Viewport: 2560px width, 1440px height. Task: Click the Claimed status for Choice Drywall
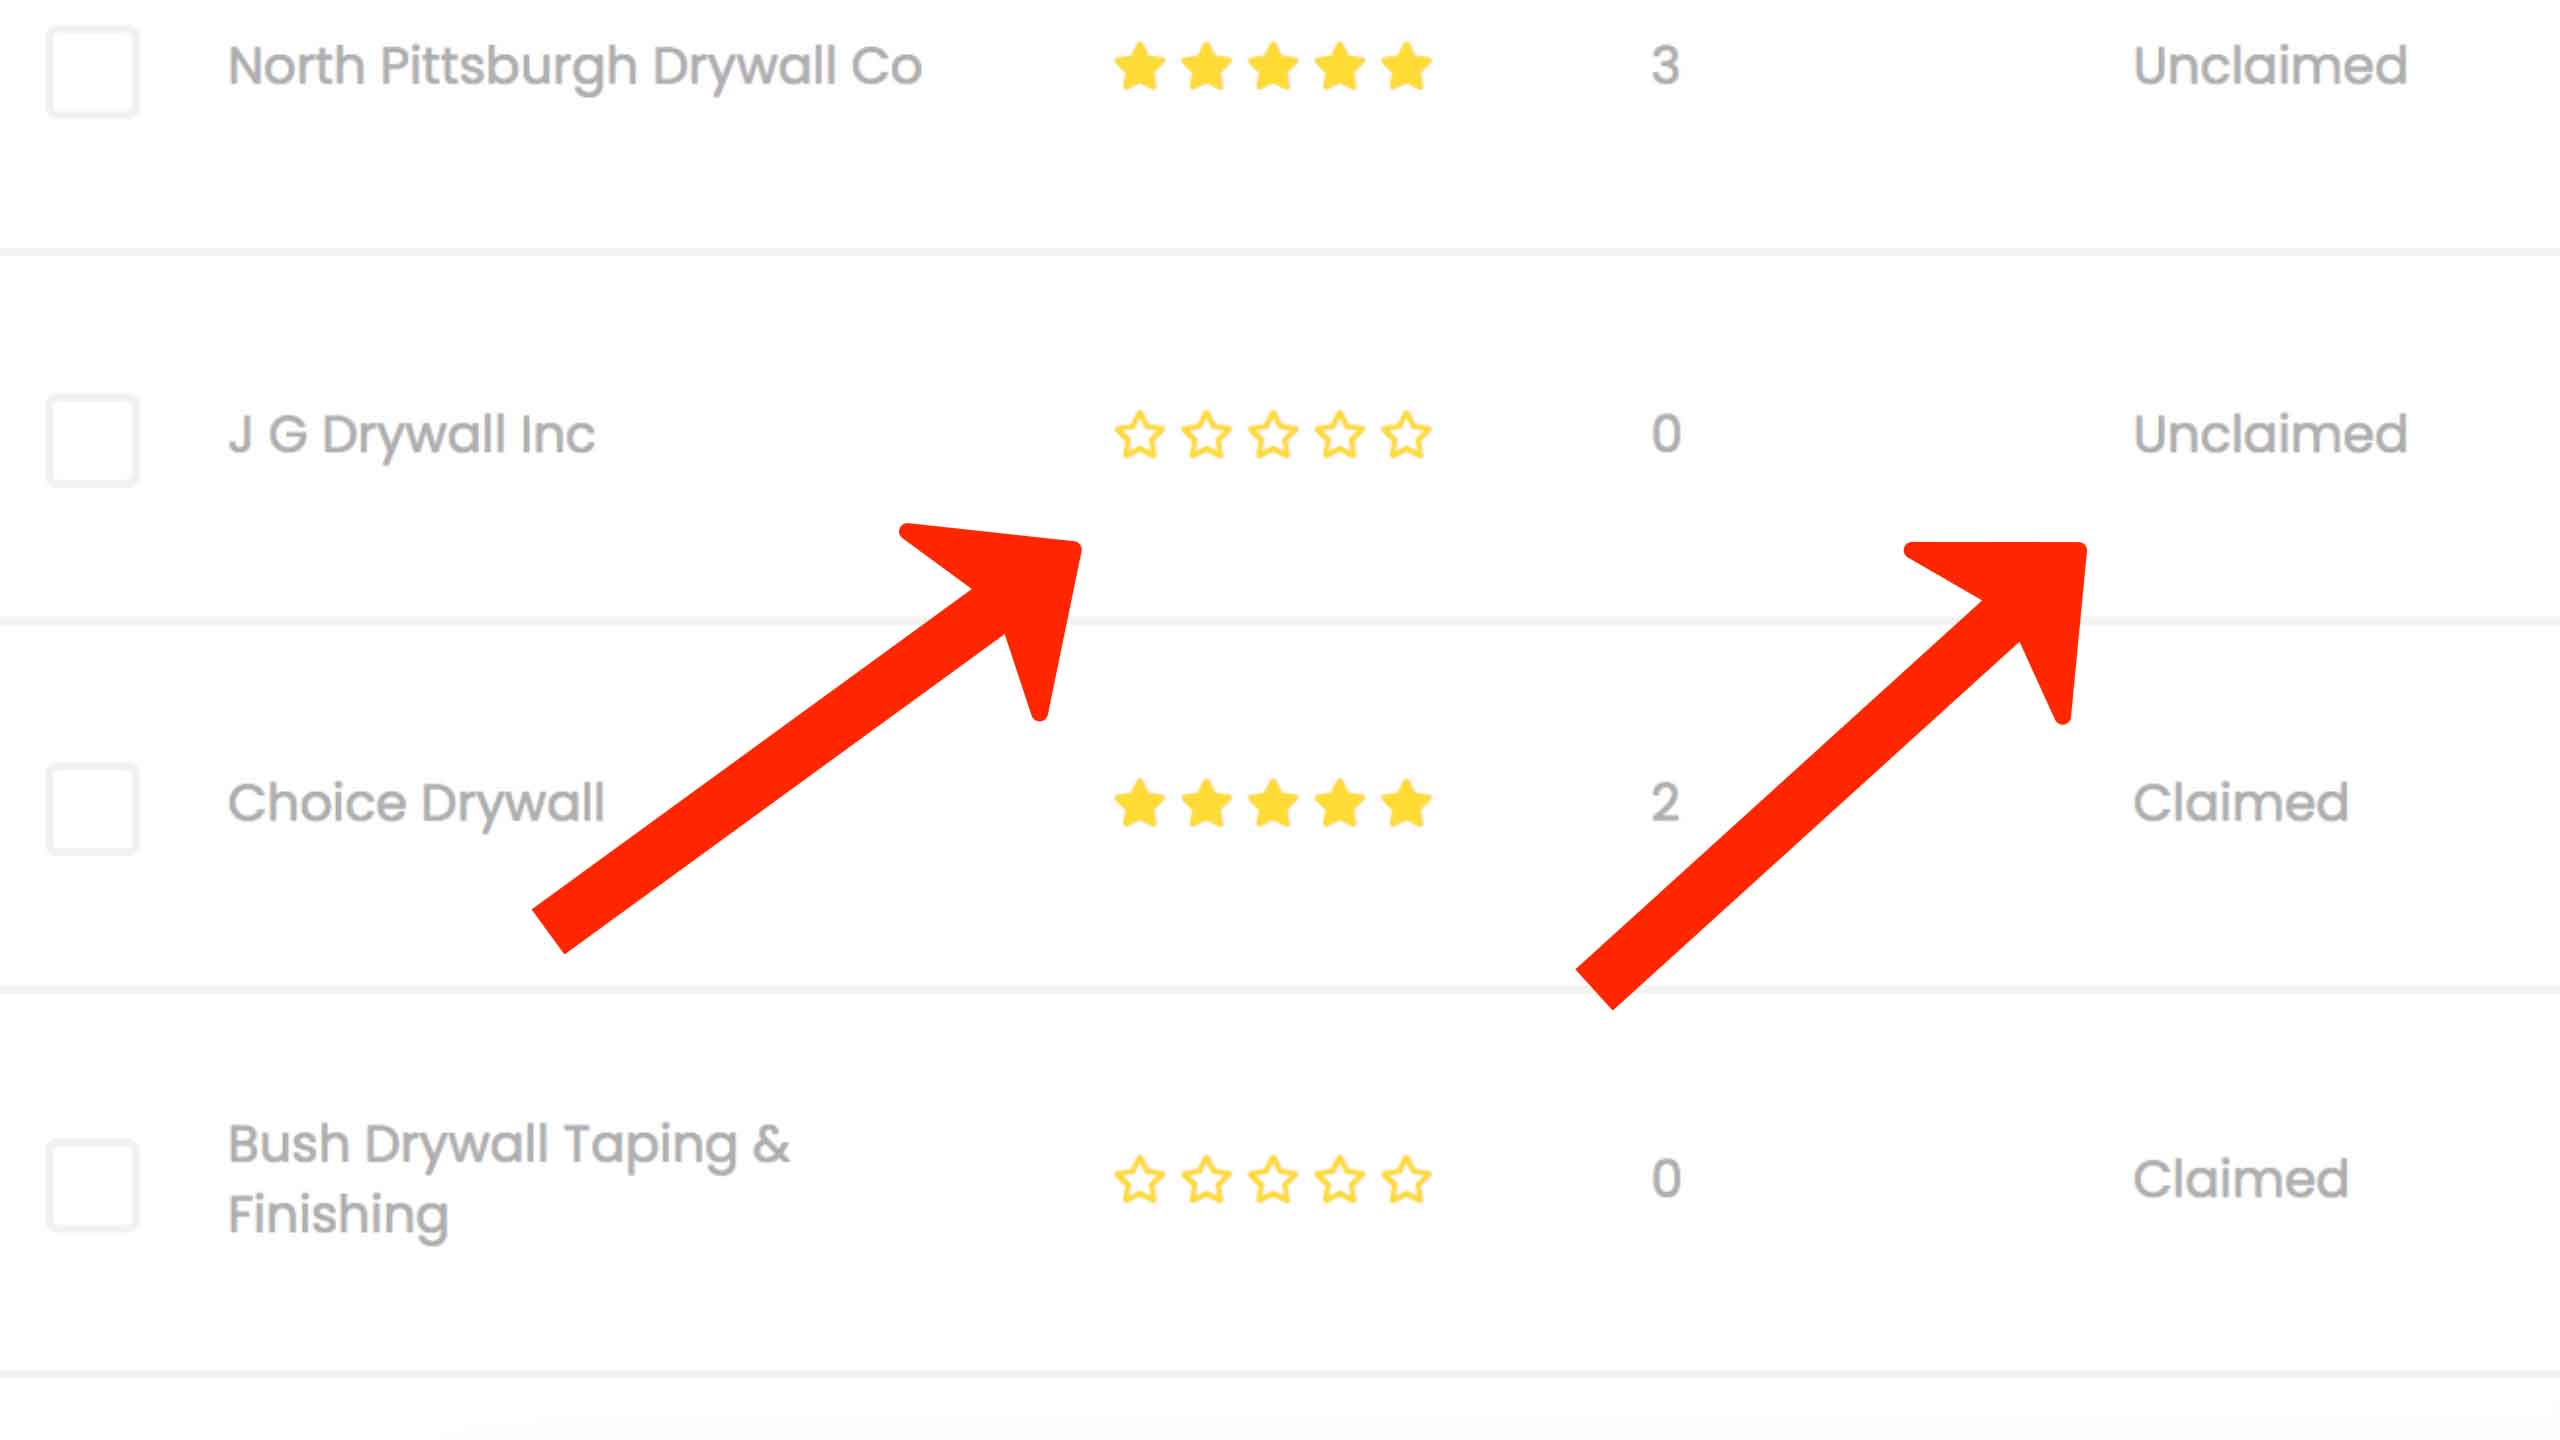click(2241, 803)
